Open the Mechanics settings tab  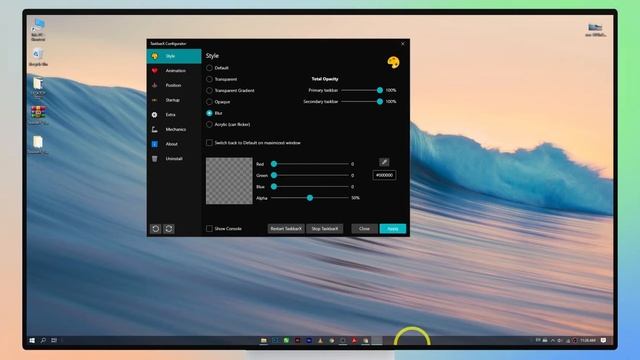pos(174,129)
